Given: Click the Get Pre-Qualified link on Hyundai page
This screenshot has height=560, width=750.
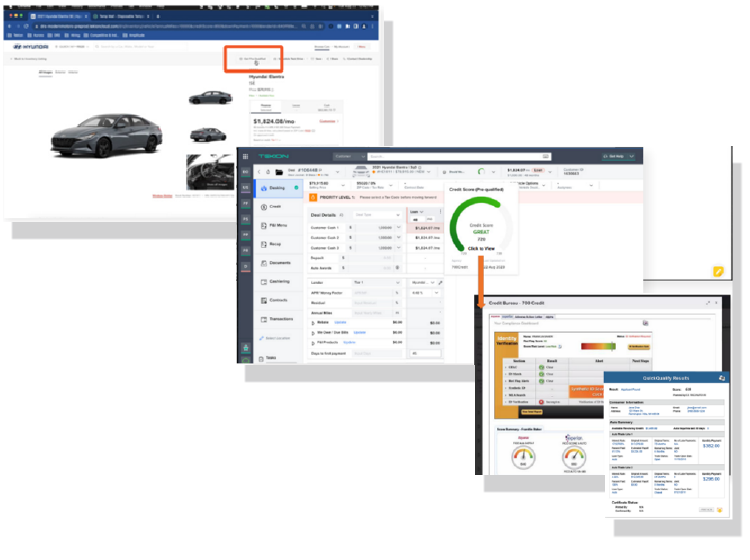Looking at the screenshot, I should coord(253,59).
